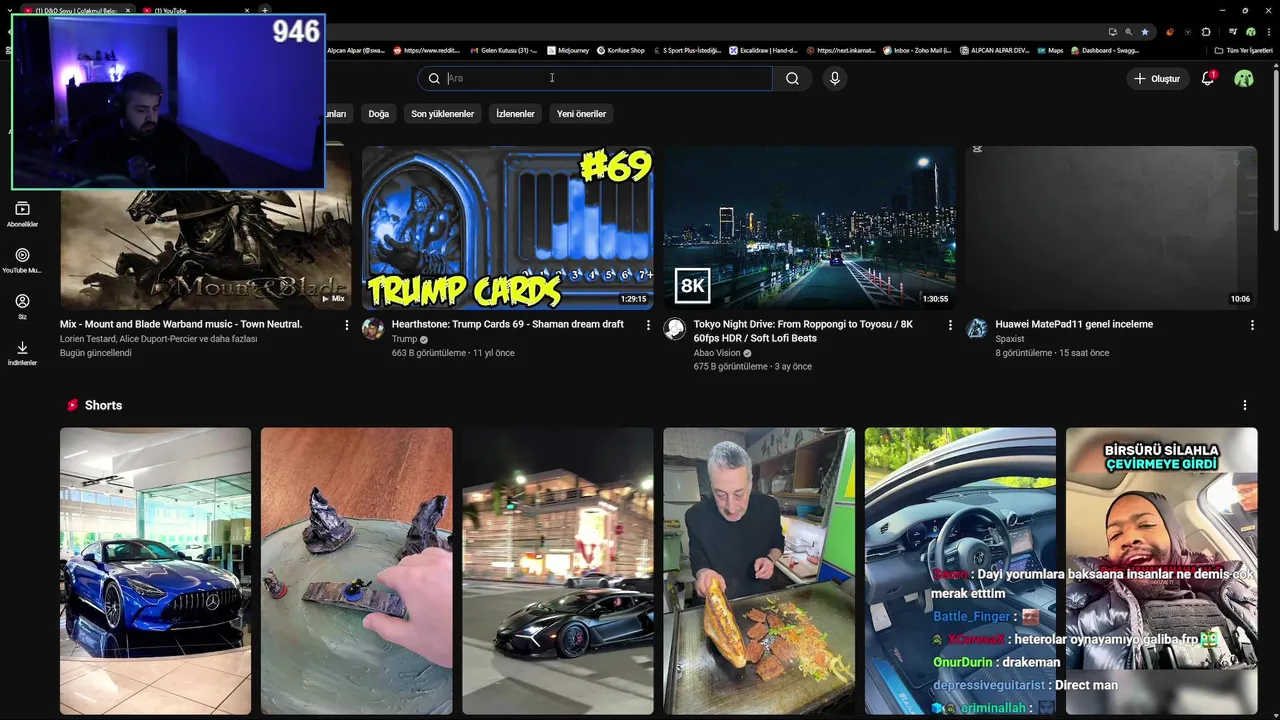Click the Shorts section heading
This screenshot has width=1280, height=720.
tap(103, 405)
